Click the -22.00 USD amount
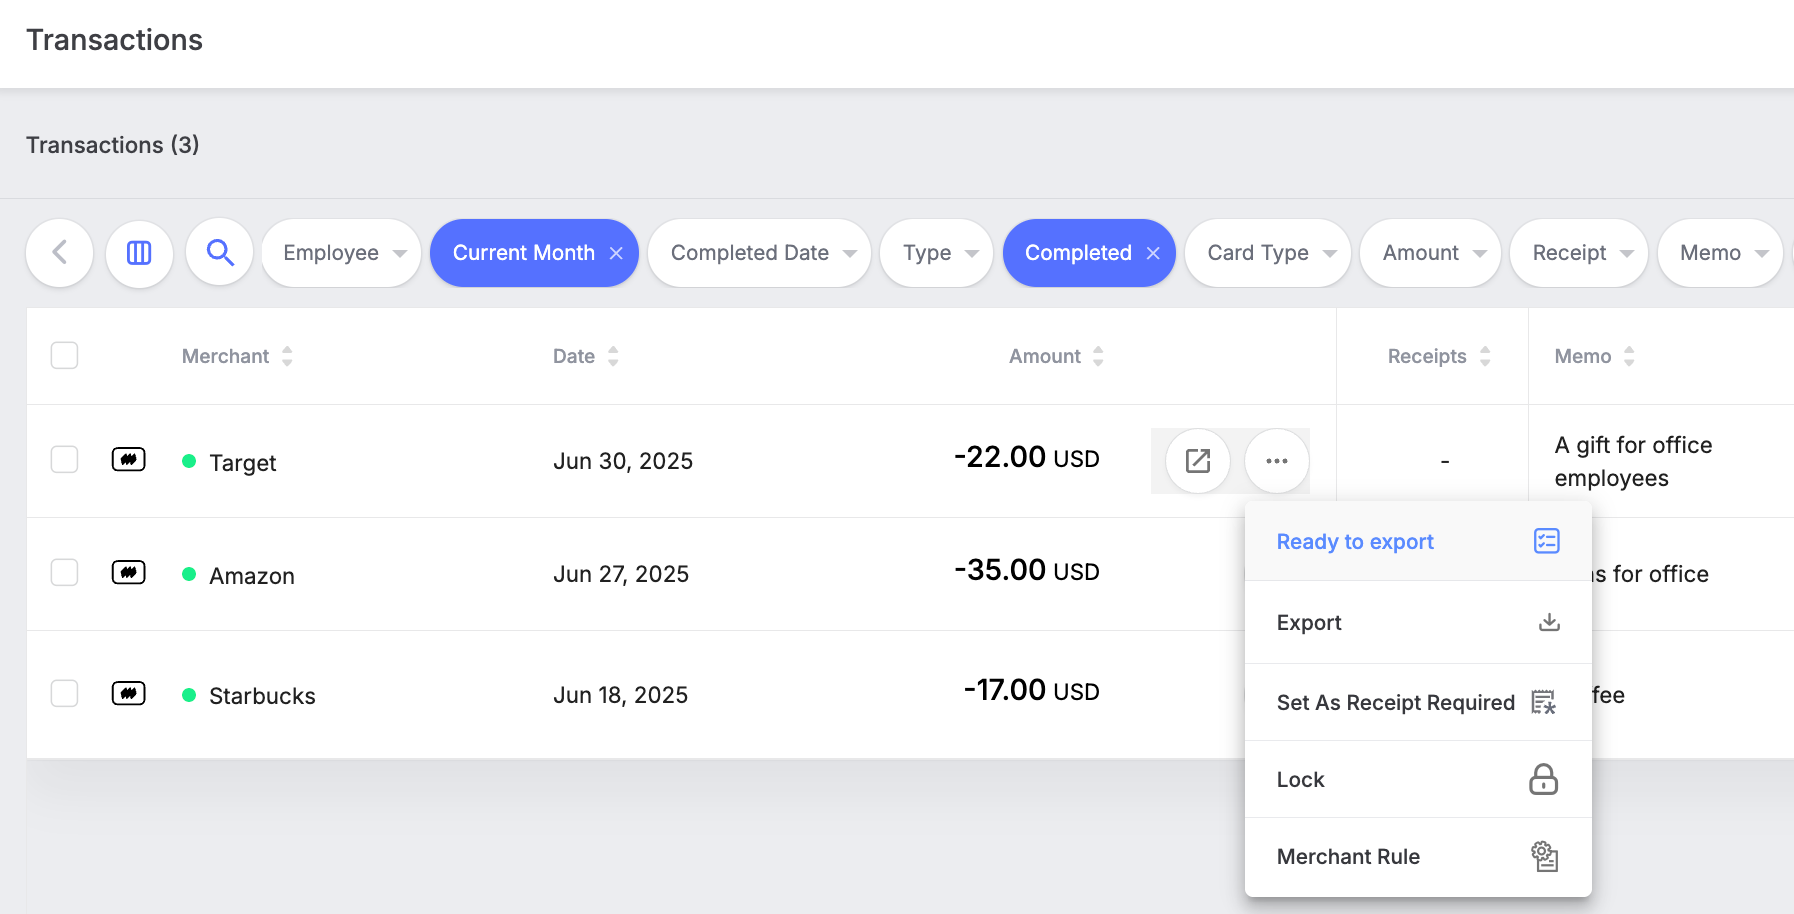The image size is (1794, 914). [x=1026, y=457]
